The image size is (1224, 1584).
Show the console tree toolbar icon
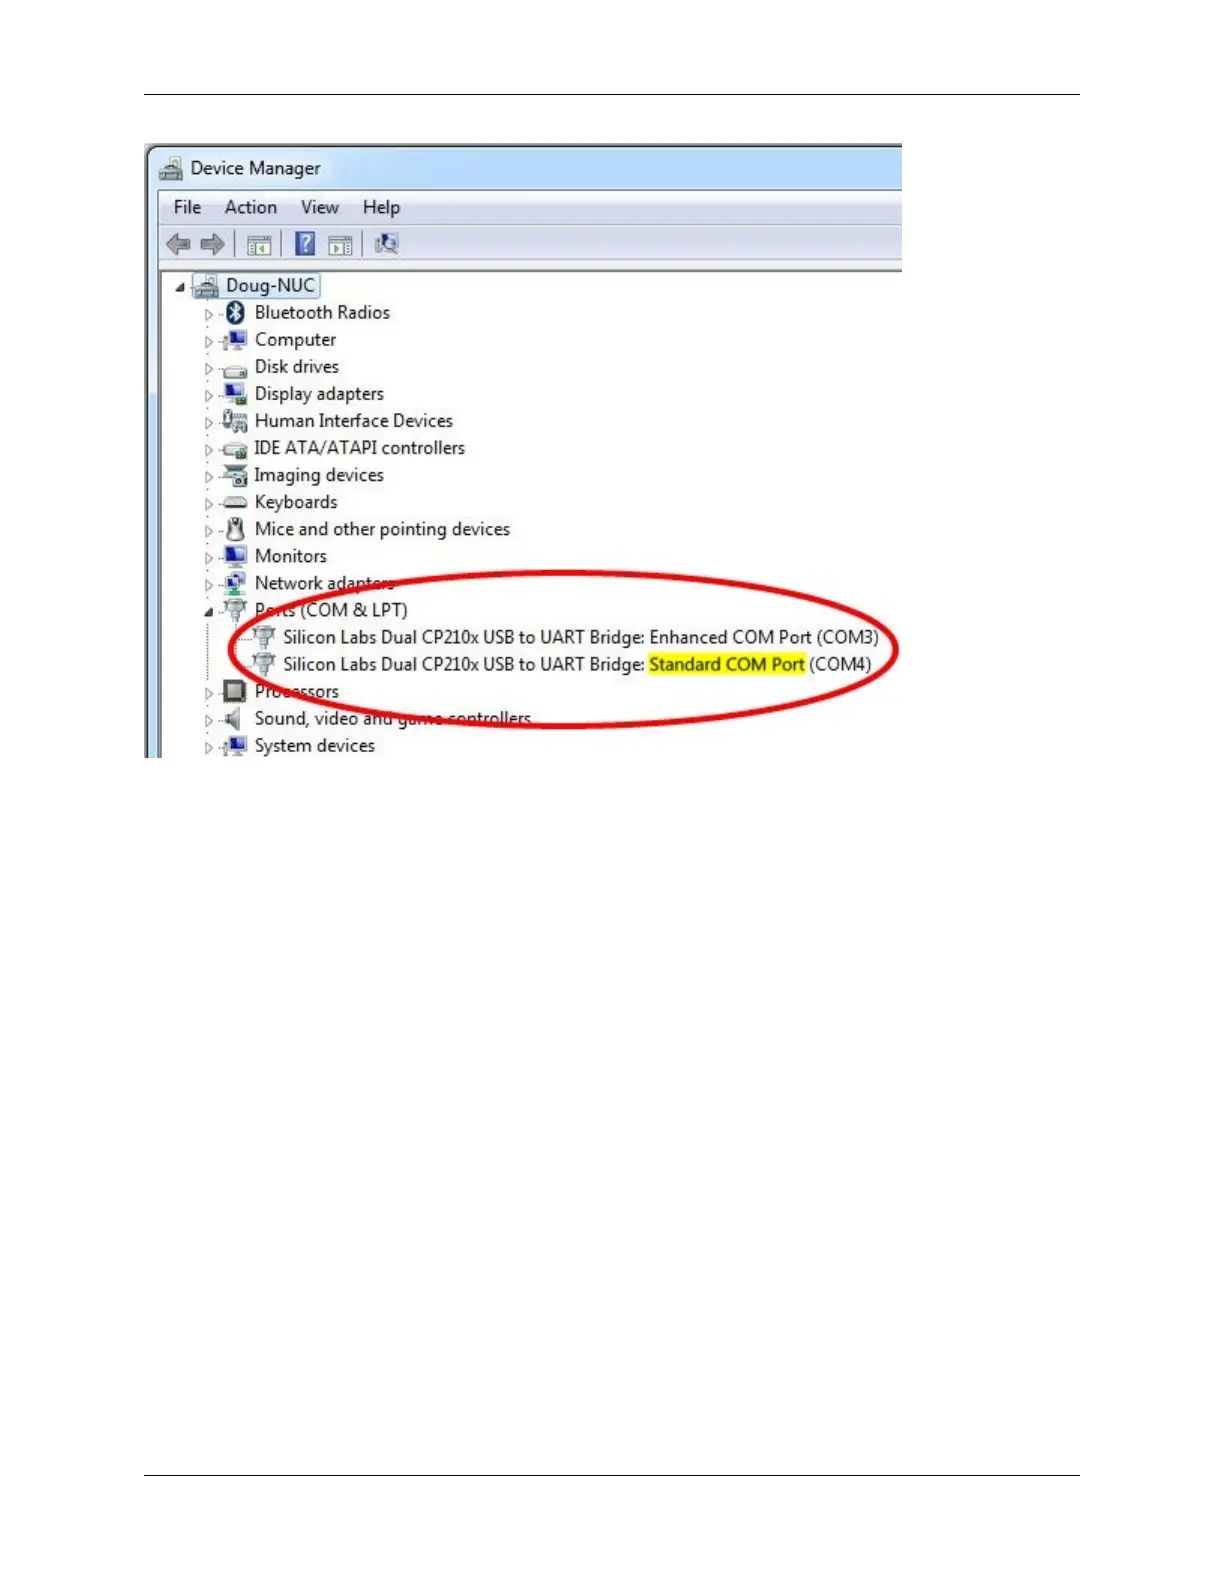(259, 244)
